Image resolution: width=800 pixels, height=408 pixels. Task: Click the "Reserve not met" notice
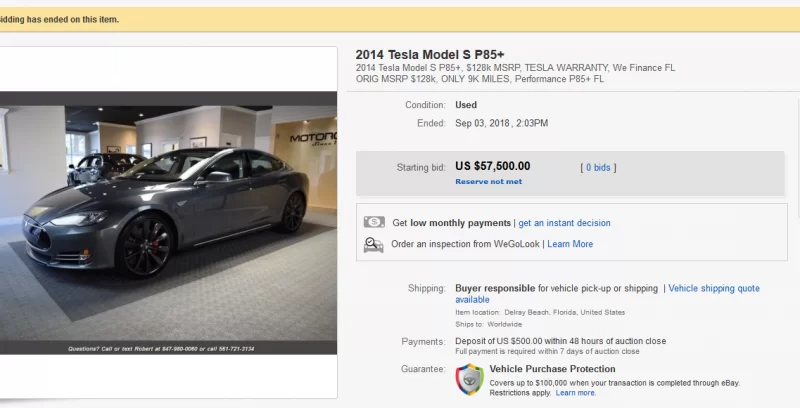(488, 182)
